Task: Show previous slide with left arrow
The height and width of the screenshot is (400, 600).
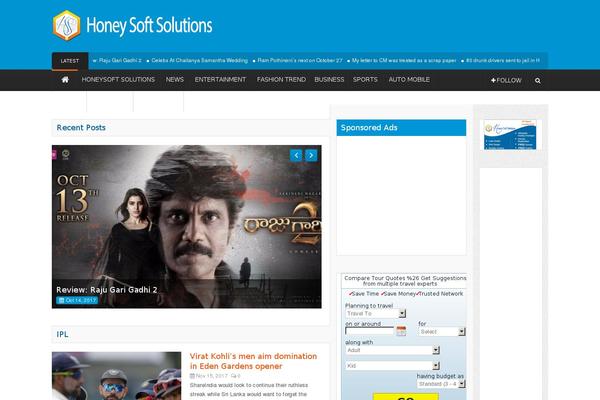Action: coord(296,155)
